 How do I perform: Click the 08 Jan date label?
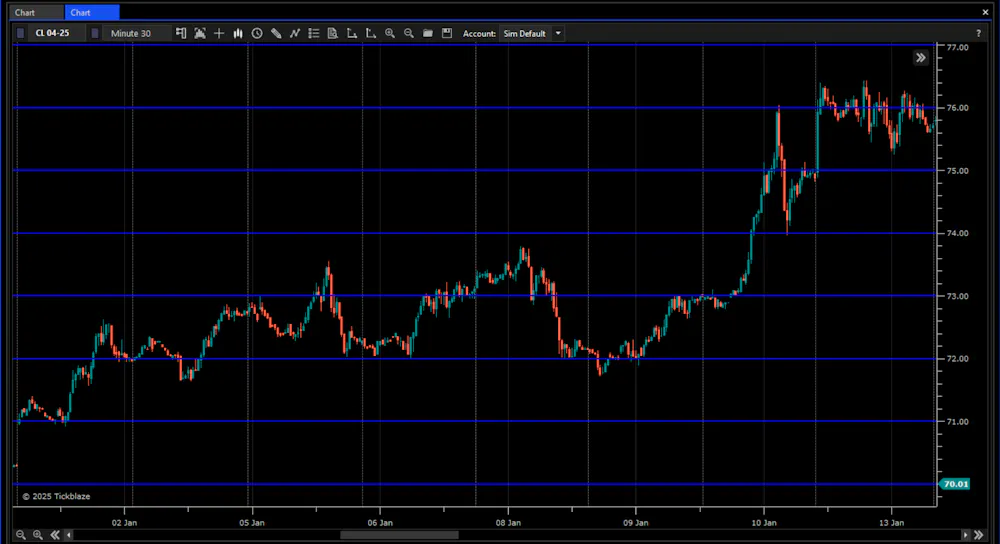tap(508, 522)
